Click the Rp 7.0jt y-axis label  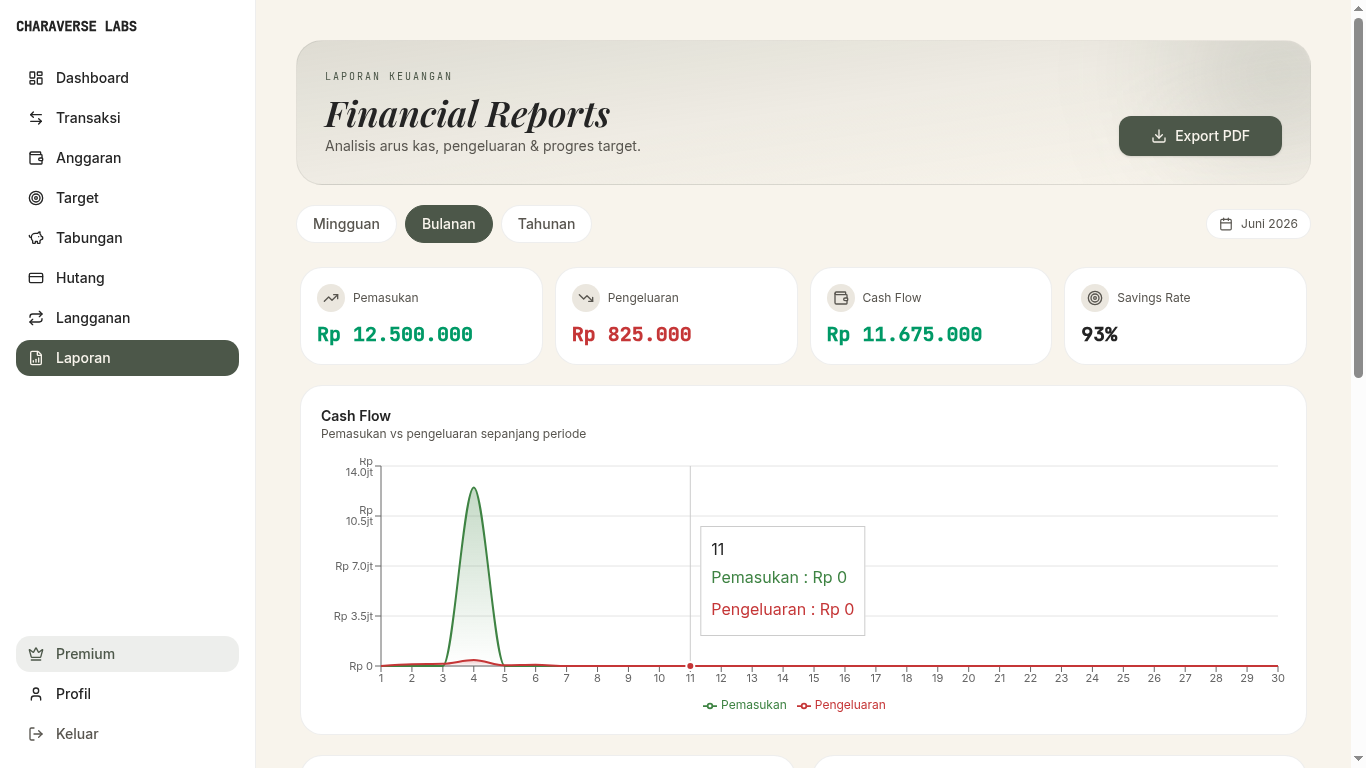(x=354, y=566)
